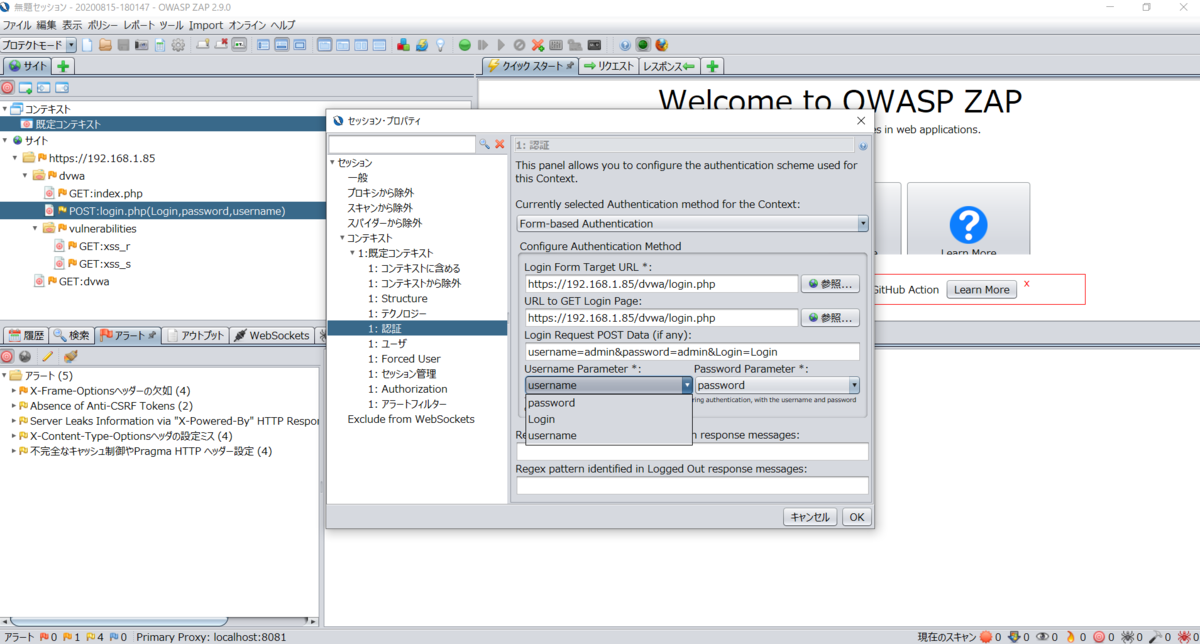Collapse the Username Parameter dropdown arrow

pos(686,385)
